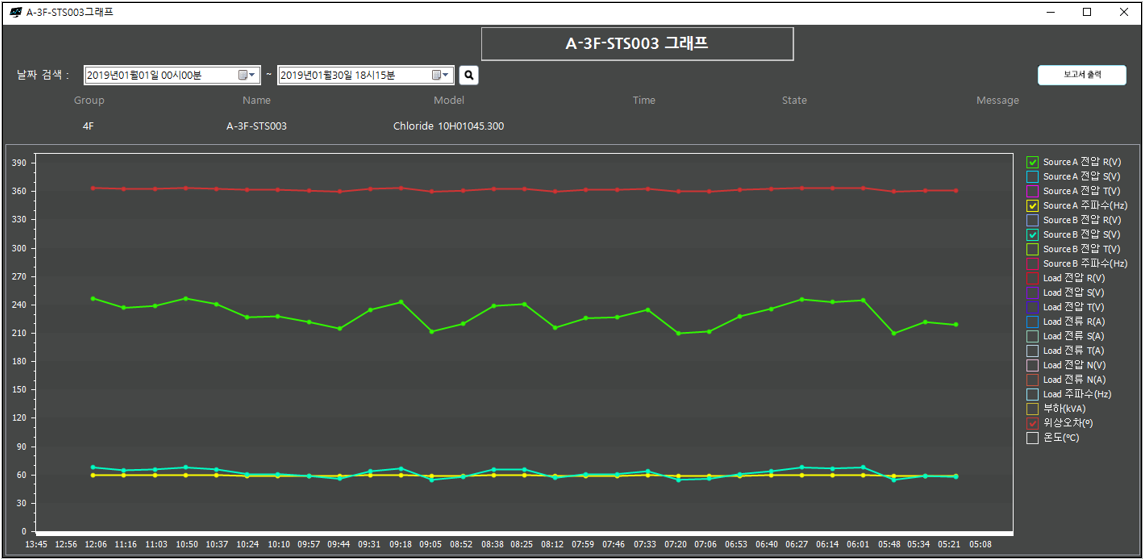Enable the 온도(ºC) temperature series
This screenshot has height=560, width=1144.
[1033, 438]
